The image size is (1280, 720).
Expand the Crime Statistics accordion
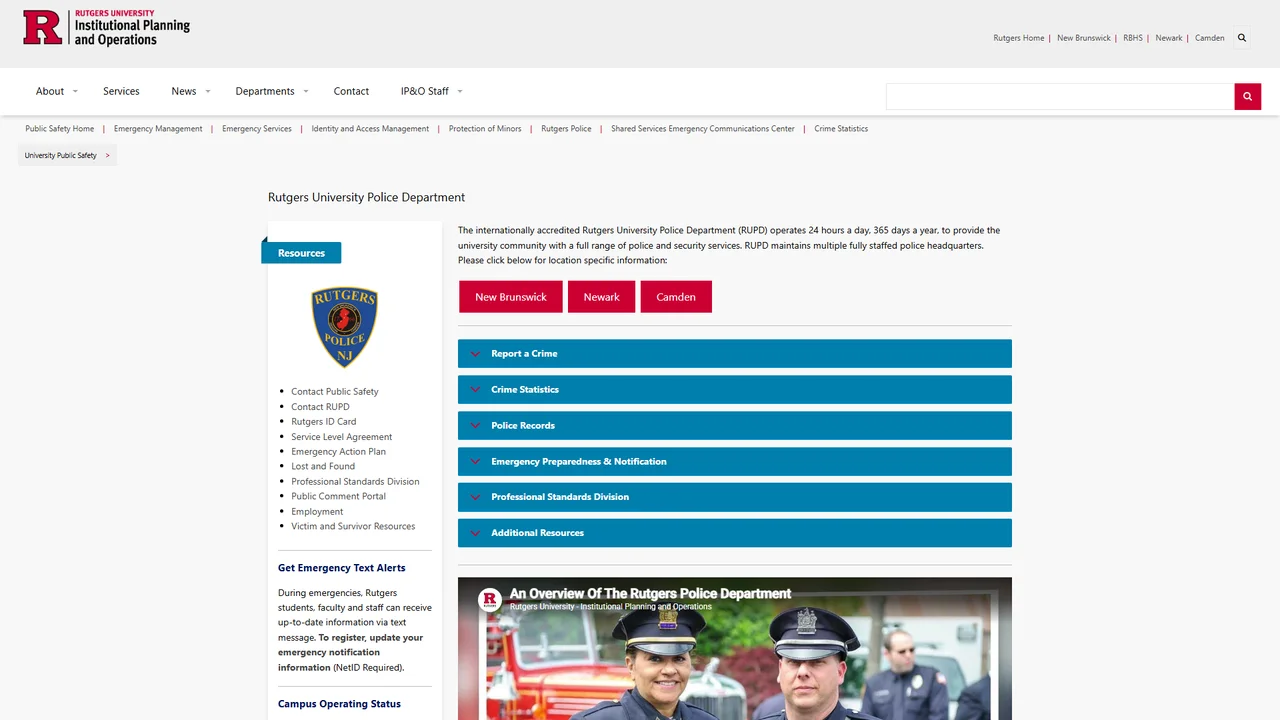tap(735, 390)
